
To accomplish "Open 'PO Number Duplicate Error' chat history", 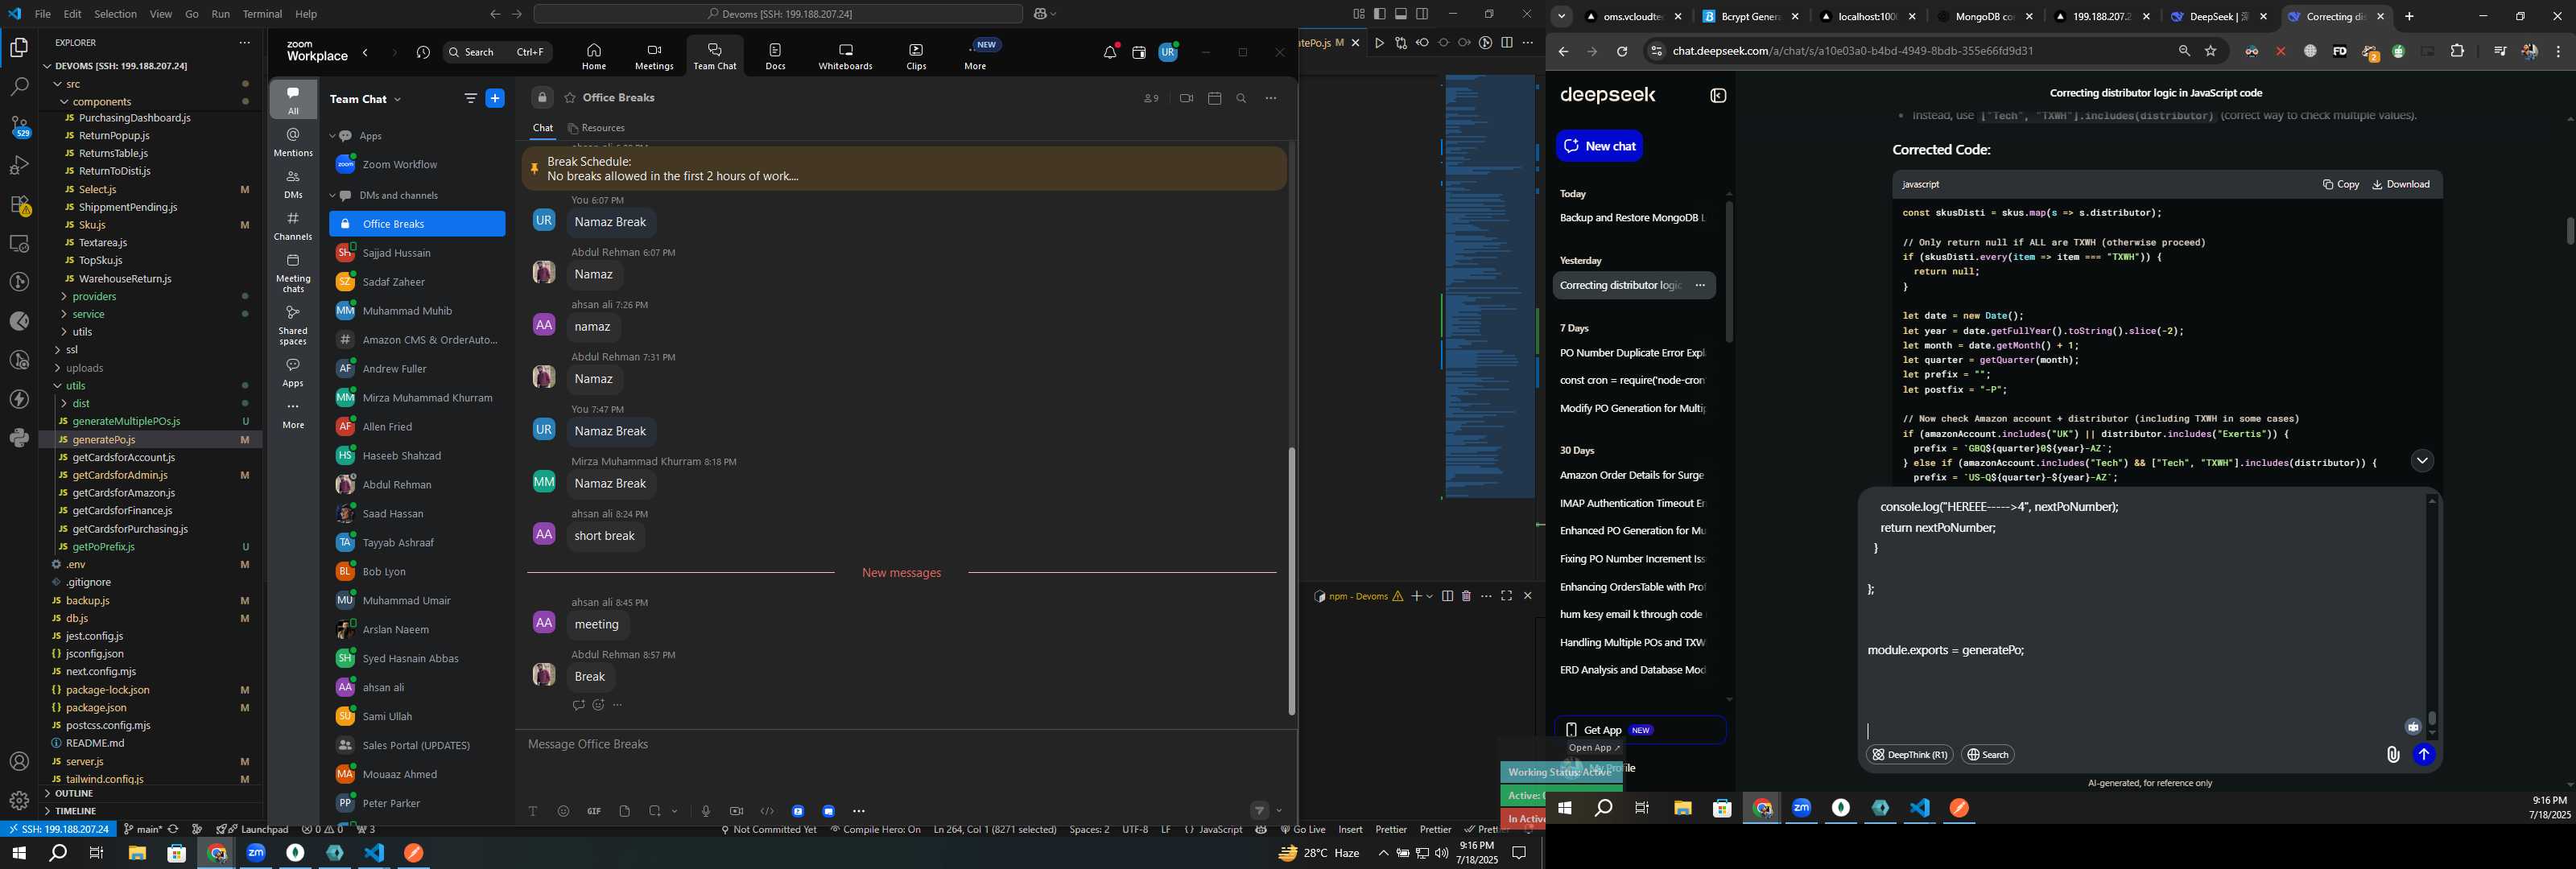I will [1632, 353].
